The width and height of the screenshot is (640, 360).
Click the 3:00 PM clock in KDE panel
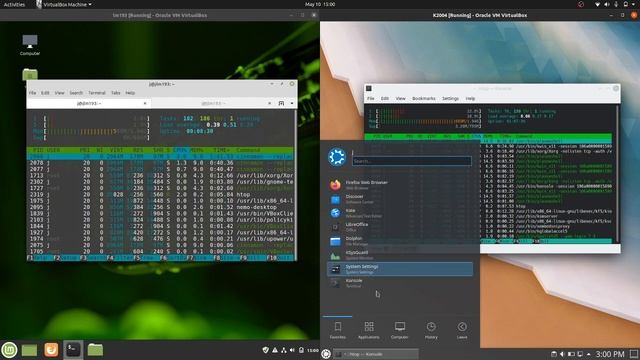[x=610, y=354]
